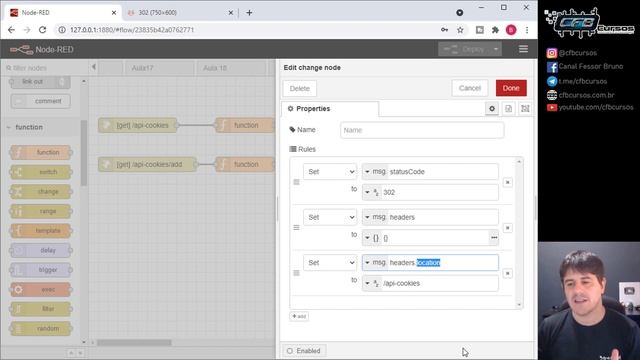Open node settings gear icon in Properties
640x360 pixels.
point(492,109)
